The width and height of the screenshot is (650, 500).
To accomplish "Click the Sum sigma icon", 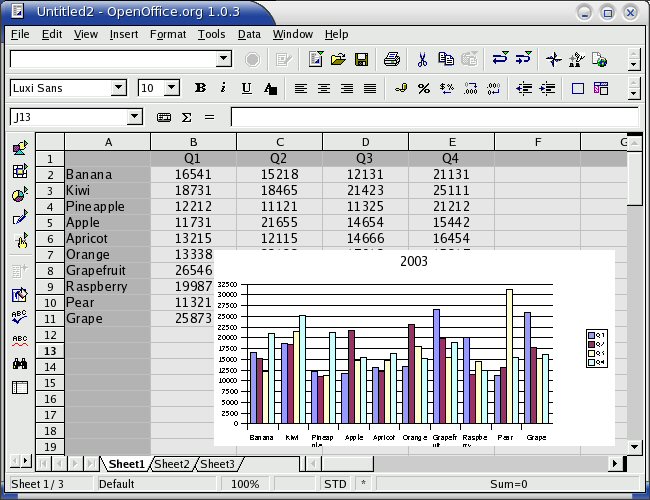I will click(187, 117).
